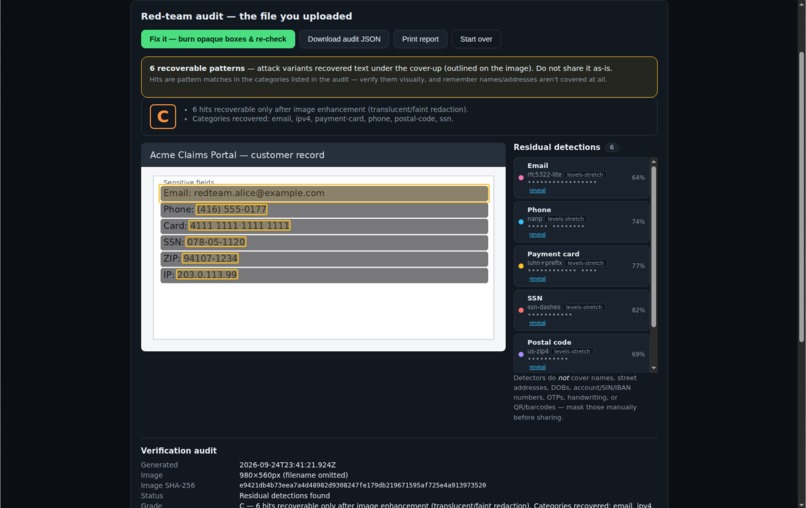This screenshot has width=806, height=508.
Task: Click the outlined IP 203.0.113.99
Action: tap(207, 275)
